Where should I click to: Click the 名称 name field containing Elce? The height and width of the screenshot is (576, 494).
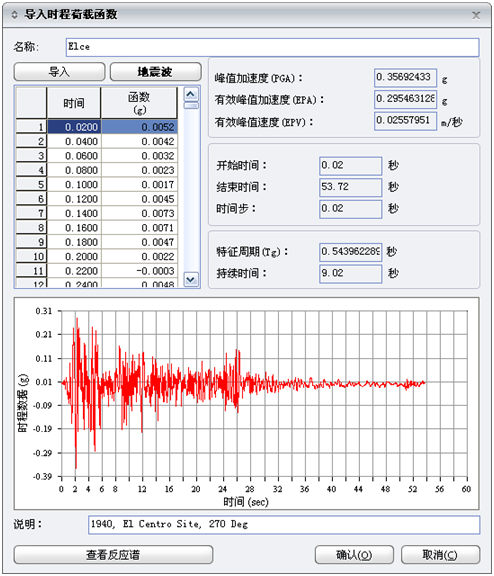pyautogui.click(x=273, y=47)
